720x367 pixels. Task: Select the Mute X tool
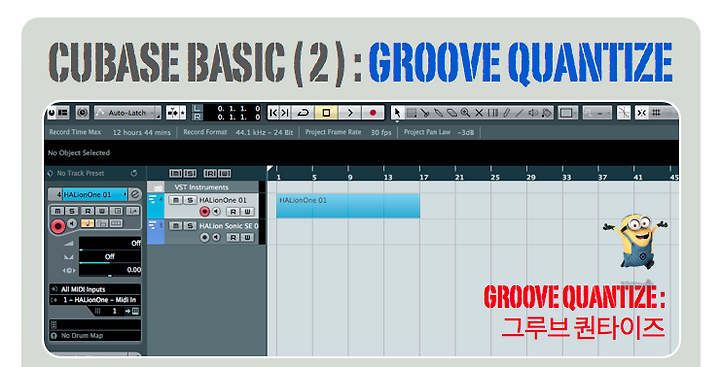[x=479, y=113]
